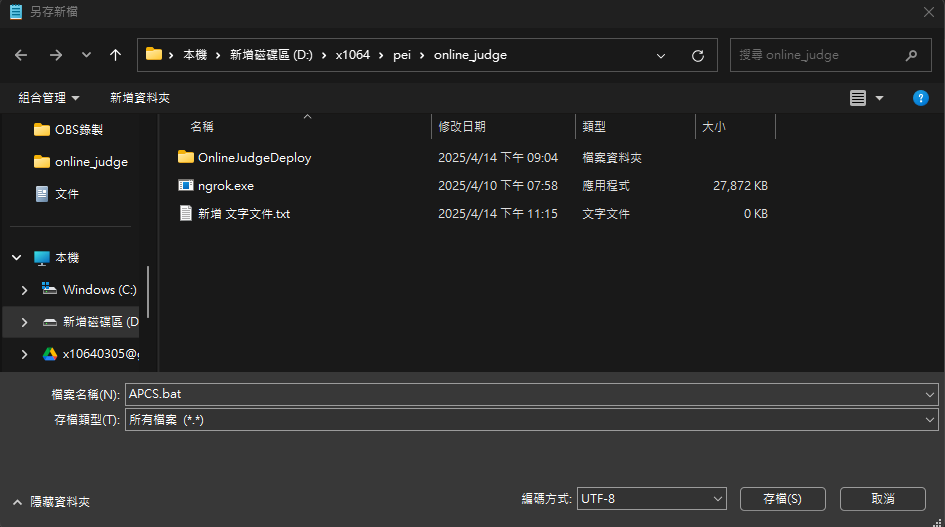Open the file name history dropdown
The image size is (945, 527).
[x=930, y=394]
